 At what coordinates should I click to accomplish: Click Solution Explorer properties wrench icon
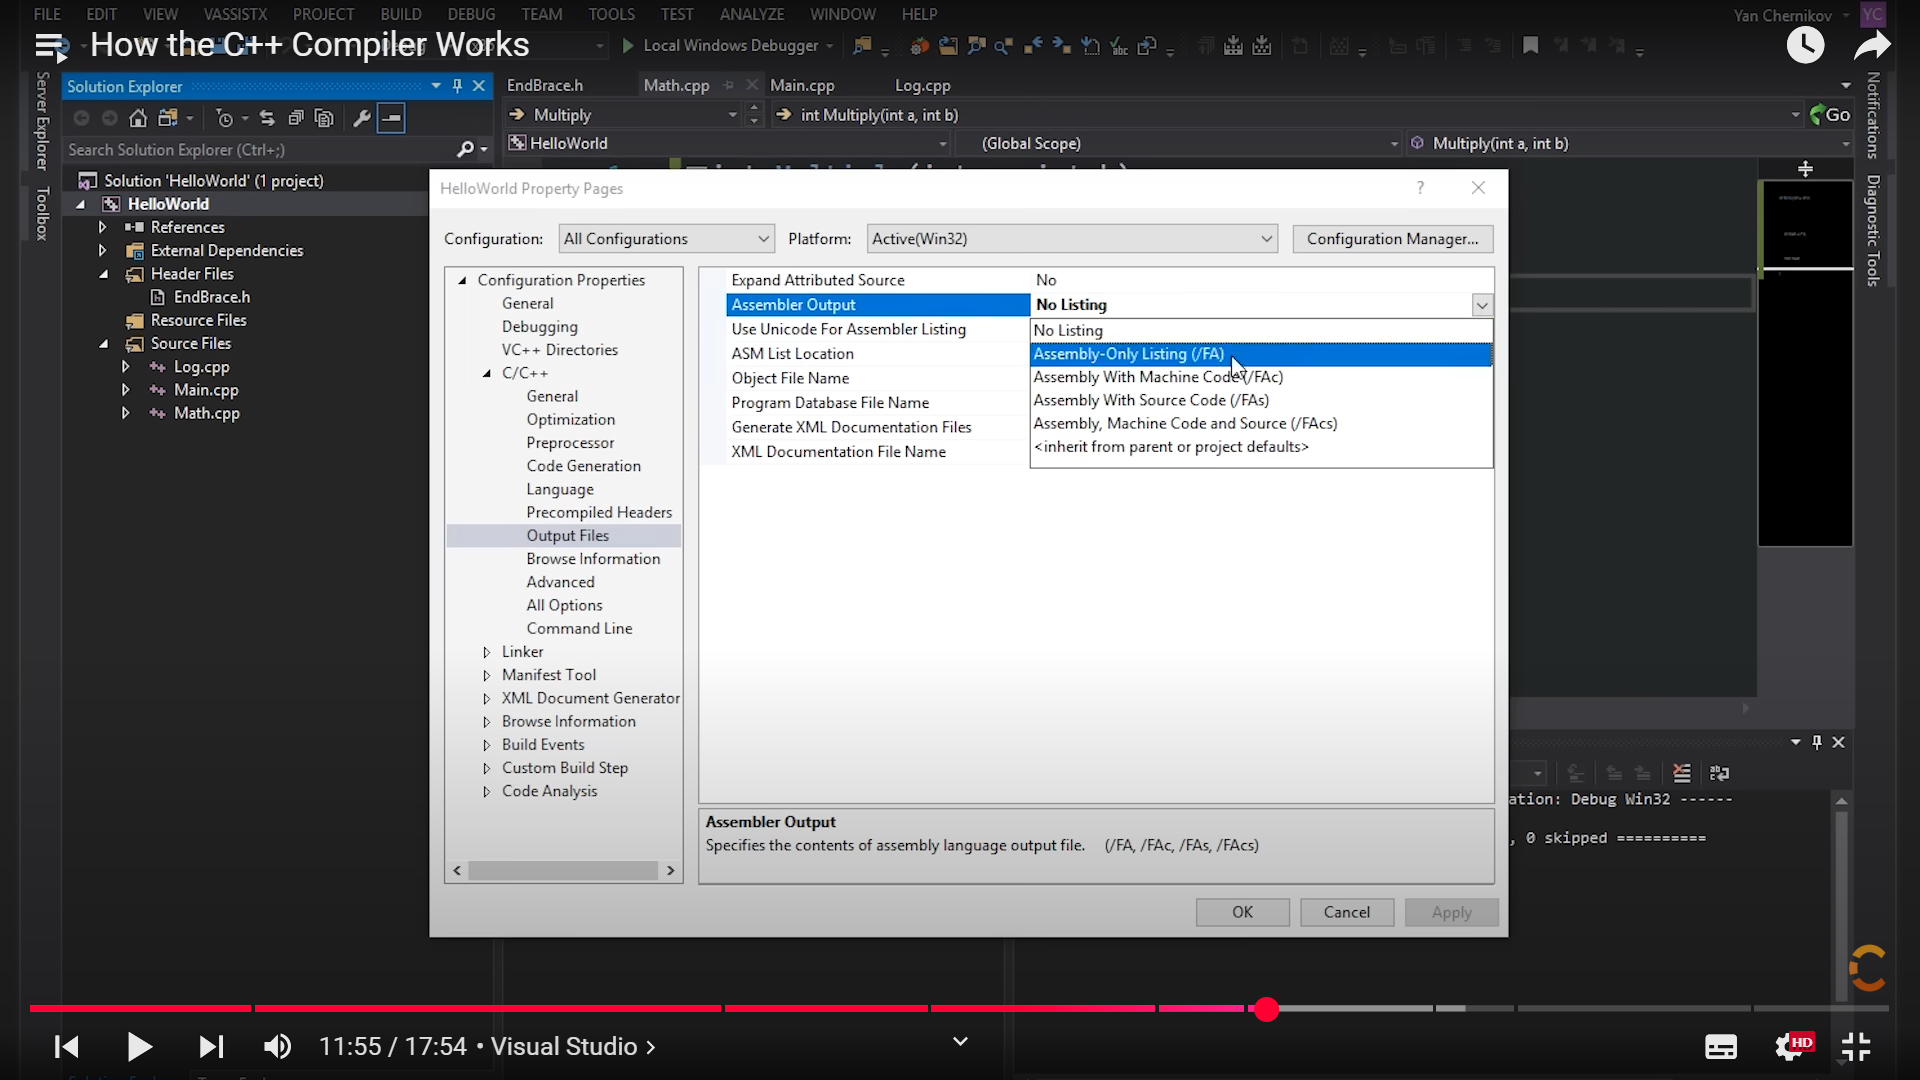[362, 118]
